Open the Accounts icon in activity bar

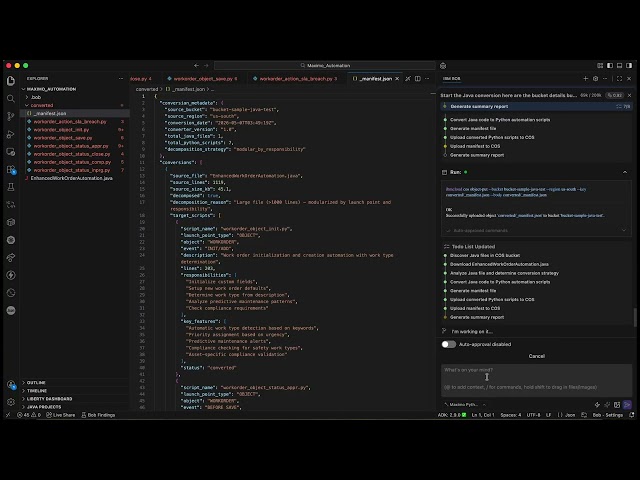coord(11,384)
